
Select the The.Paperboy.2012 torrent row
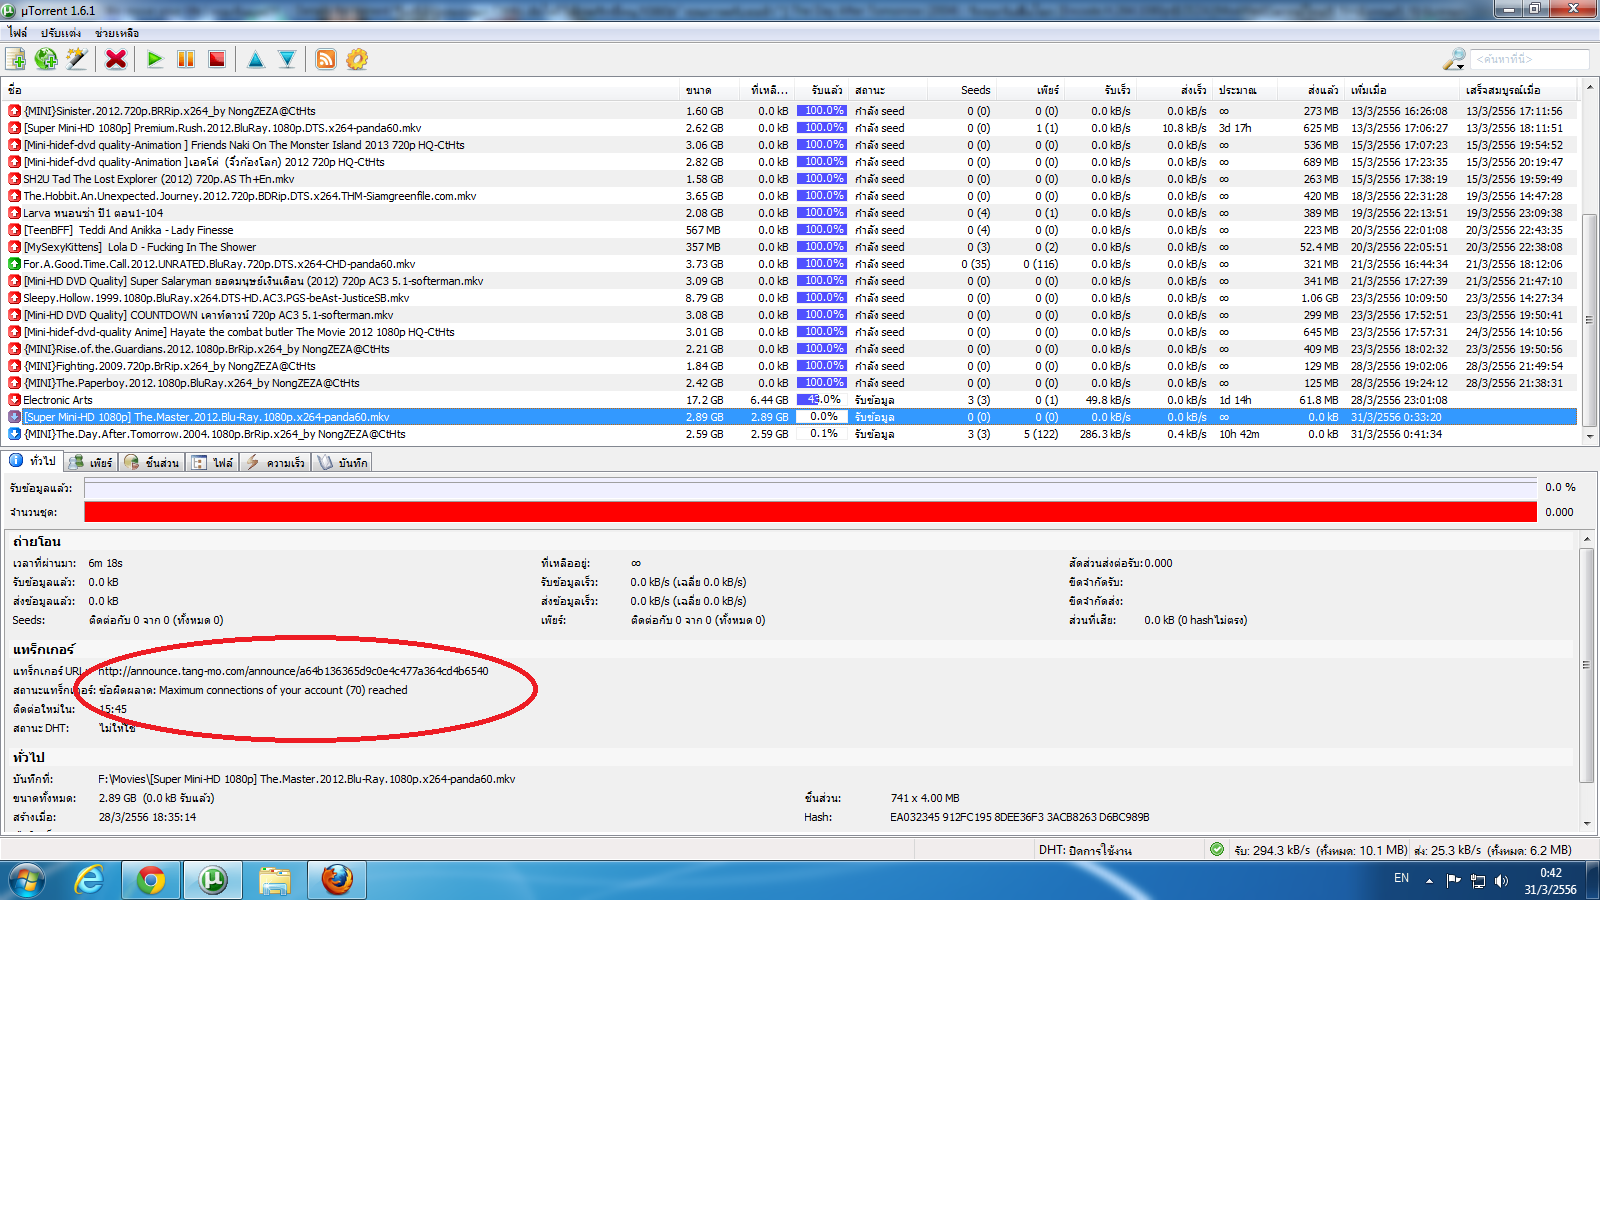(790, 383)
